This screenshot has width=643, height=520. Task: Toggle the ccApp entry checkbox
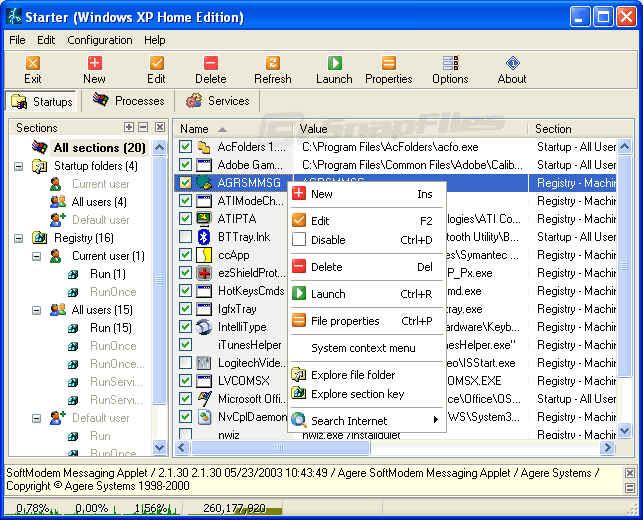coord(185,255)
